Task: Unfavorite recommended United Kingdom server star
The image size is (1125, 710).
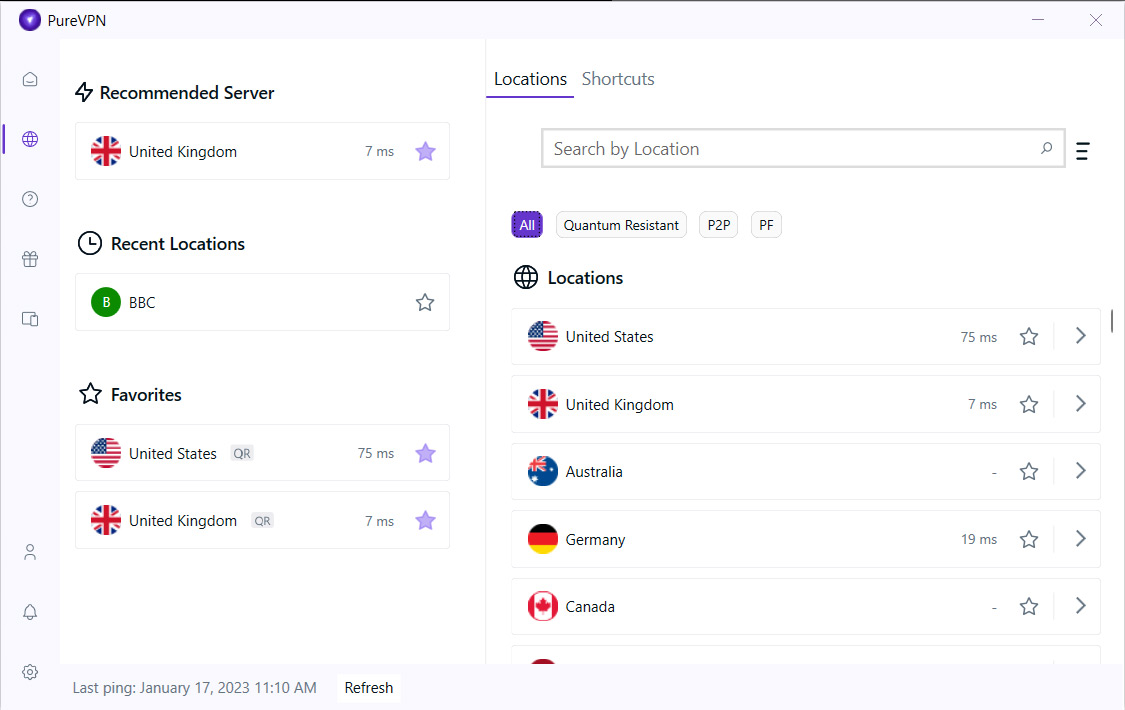Action: [425, 151]
